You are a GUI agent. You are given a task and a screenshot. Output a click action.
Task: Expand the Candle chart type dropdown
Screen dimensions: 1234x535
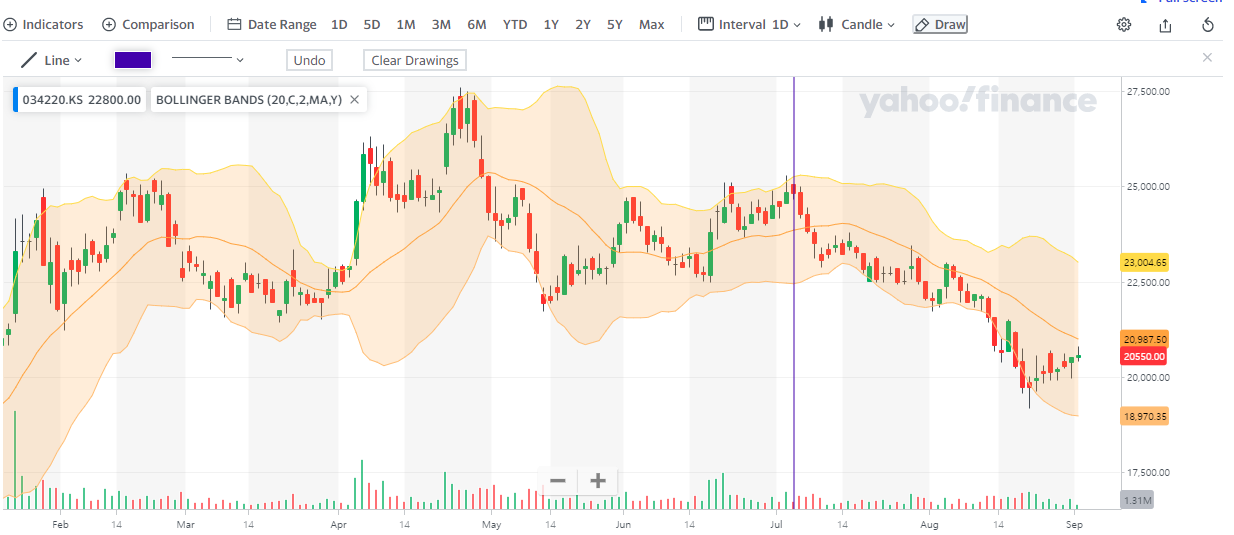856,24
